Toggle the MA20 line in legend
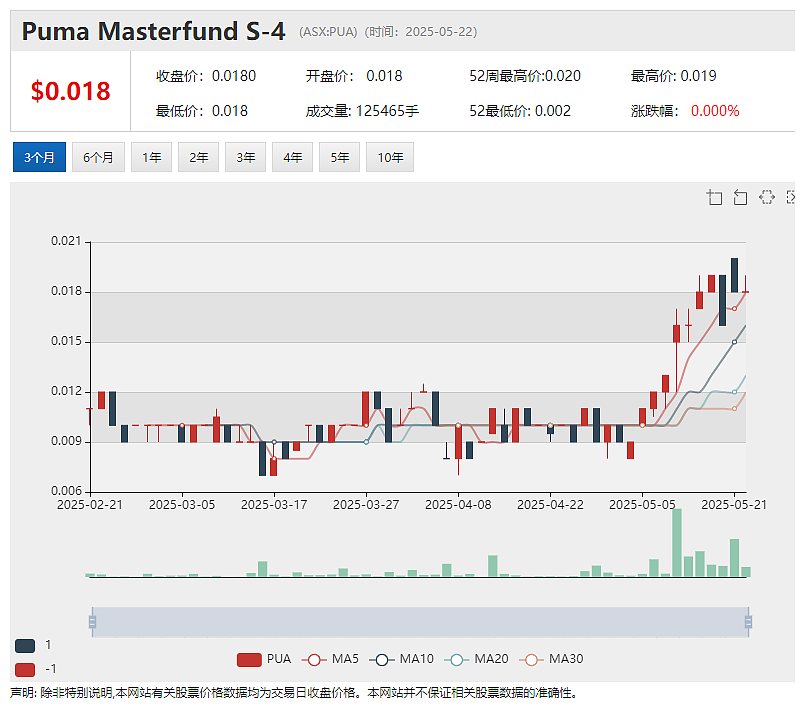This screenshot has width=806, height=711. coord(477,659)
